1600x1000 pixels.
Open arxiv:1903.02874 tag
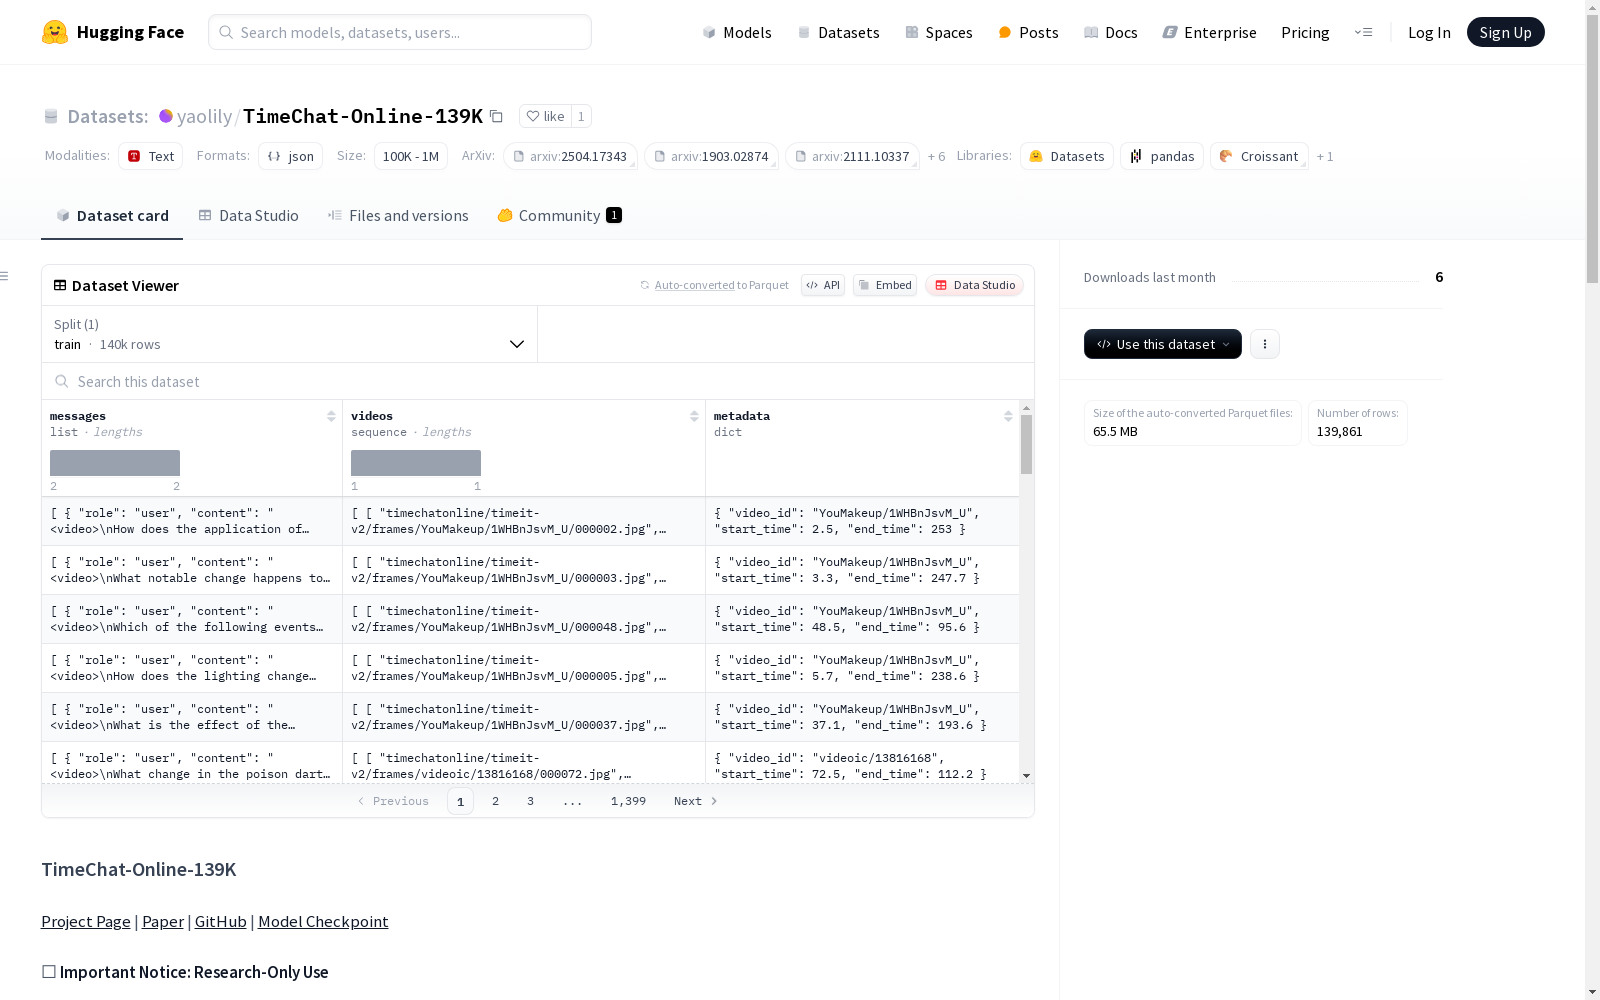(711, 156)
